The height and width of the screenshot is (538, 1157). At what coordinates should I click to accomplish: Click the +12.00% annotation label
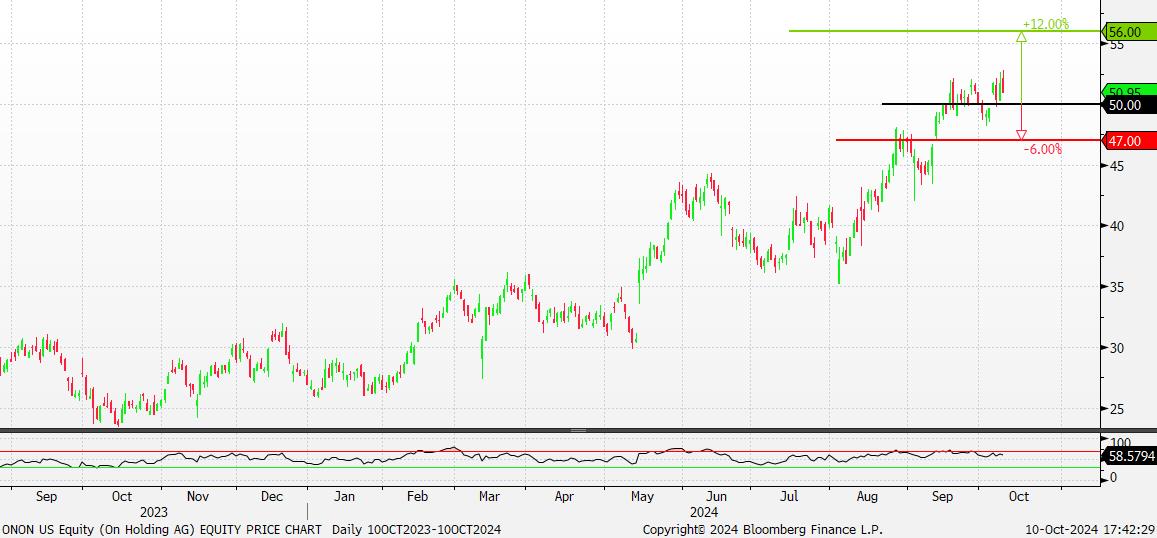pos(1046,24)
